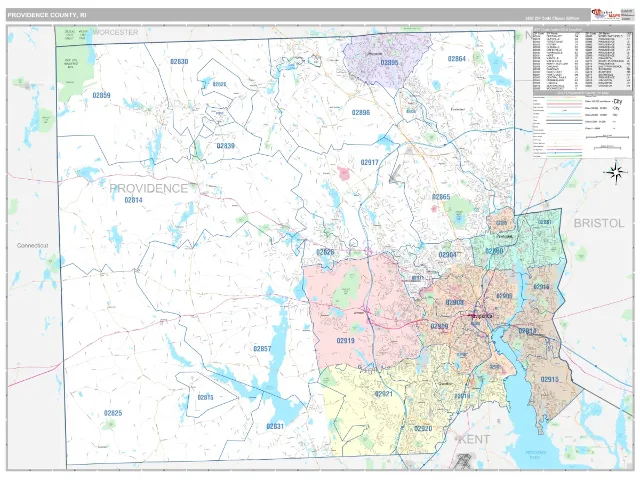This screenshot has width=640, height=480.
Task: Select ZIP code label 02839
Action: [225, 146]
